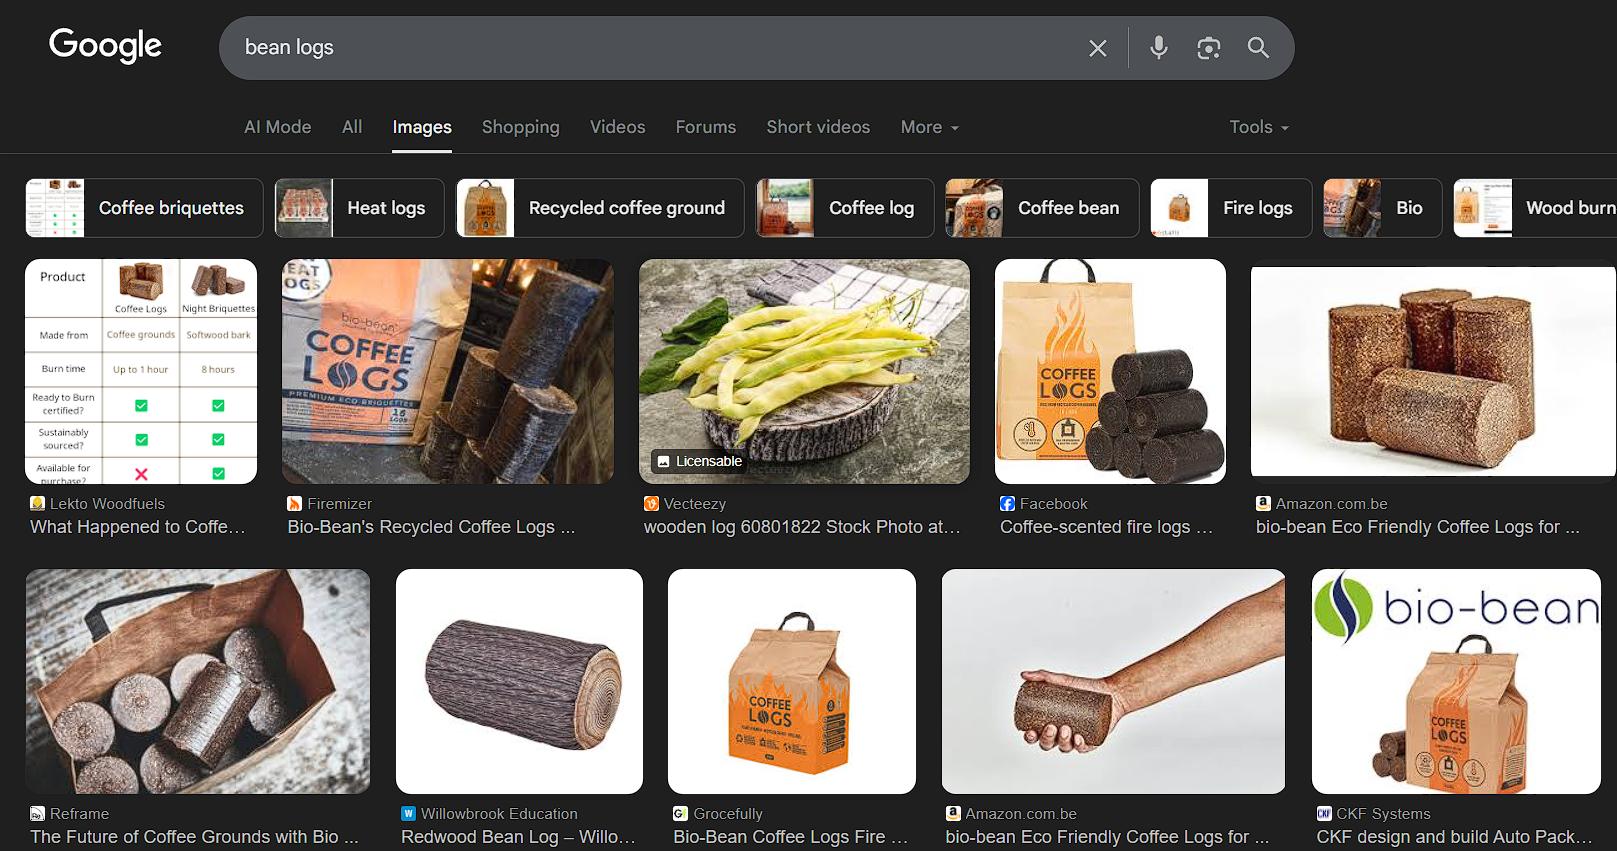Clear the search box with the X icon
Viewport: 1617px width, 851px height.
pyautogui.click(x=1097, y=48)
